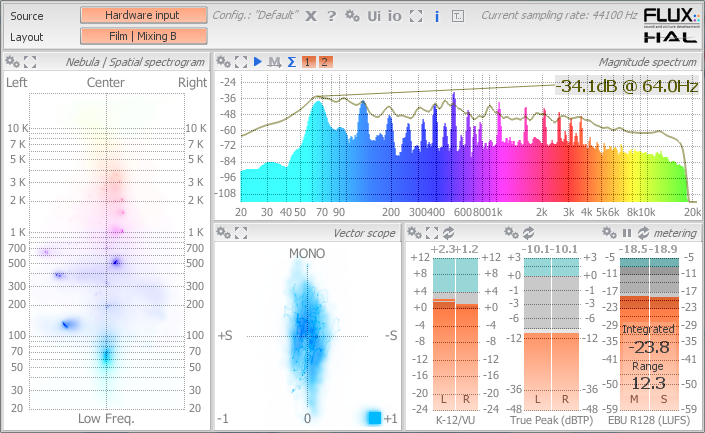Open the Vector scope settings gear
The height and width of the screenshot is (433, 705).
223,233
